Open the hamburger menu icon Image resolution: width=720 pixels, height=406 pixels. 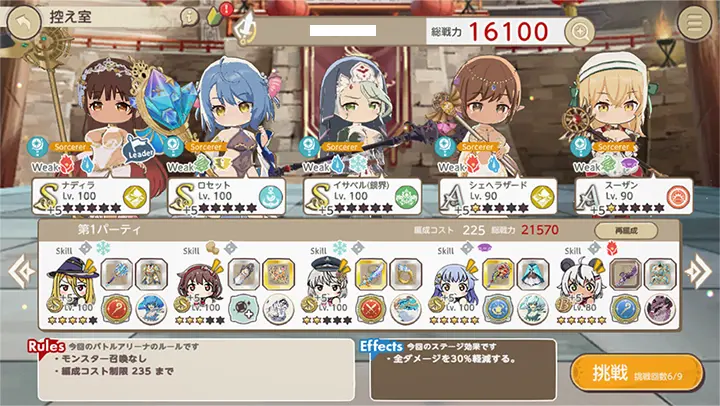(695, 22)
